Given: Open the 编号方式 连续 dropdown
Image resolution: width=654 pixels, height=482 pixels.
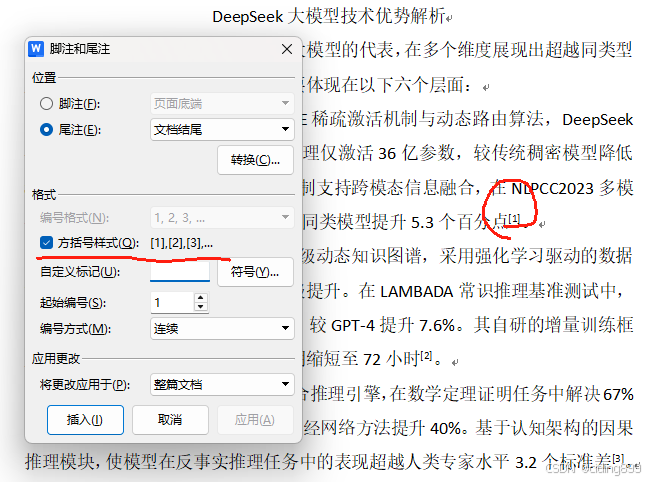Looking at the screenshot, I should (222, 328).
